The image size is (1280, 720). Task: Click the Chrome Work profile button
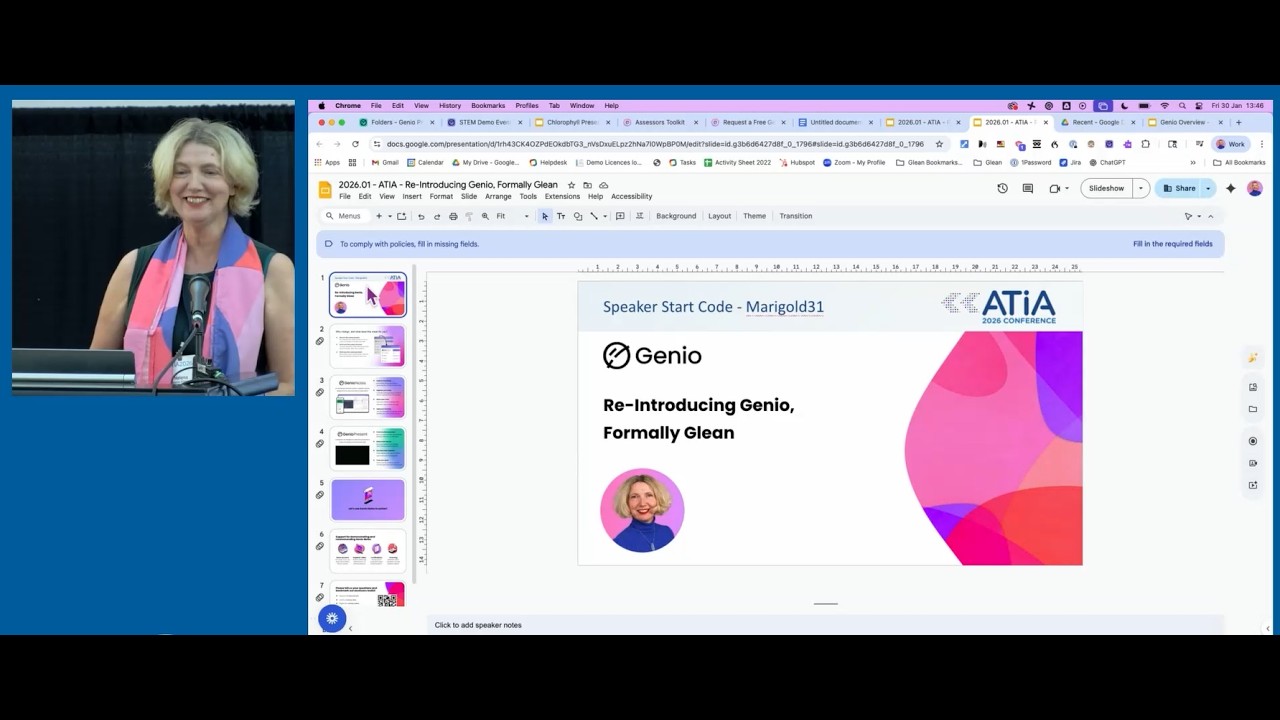coord(1230,144)
